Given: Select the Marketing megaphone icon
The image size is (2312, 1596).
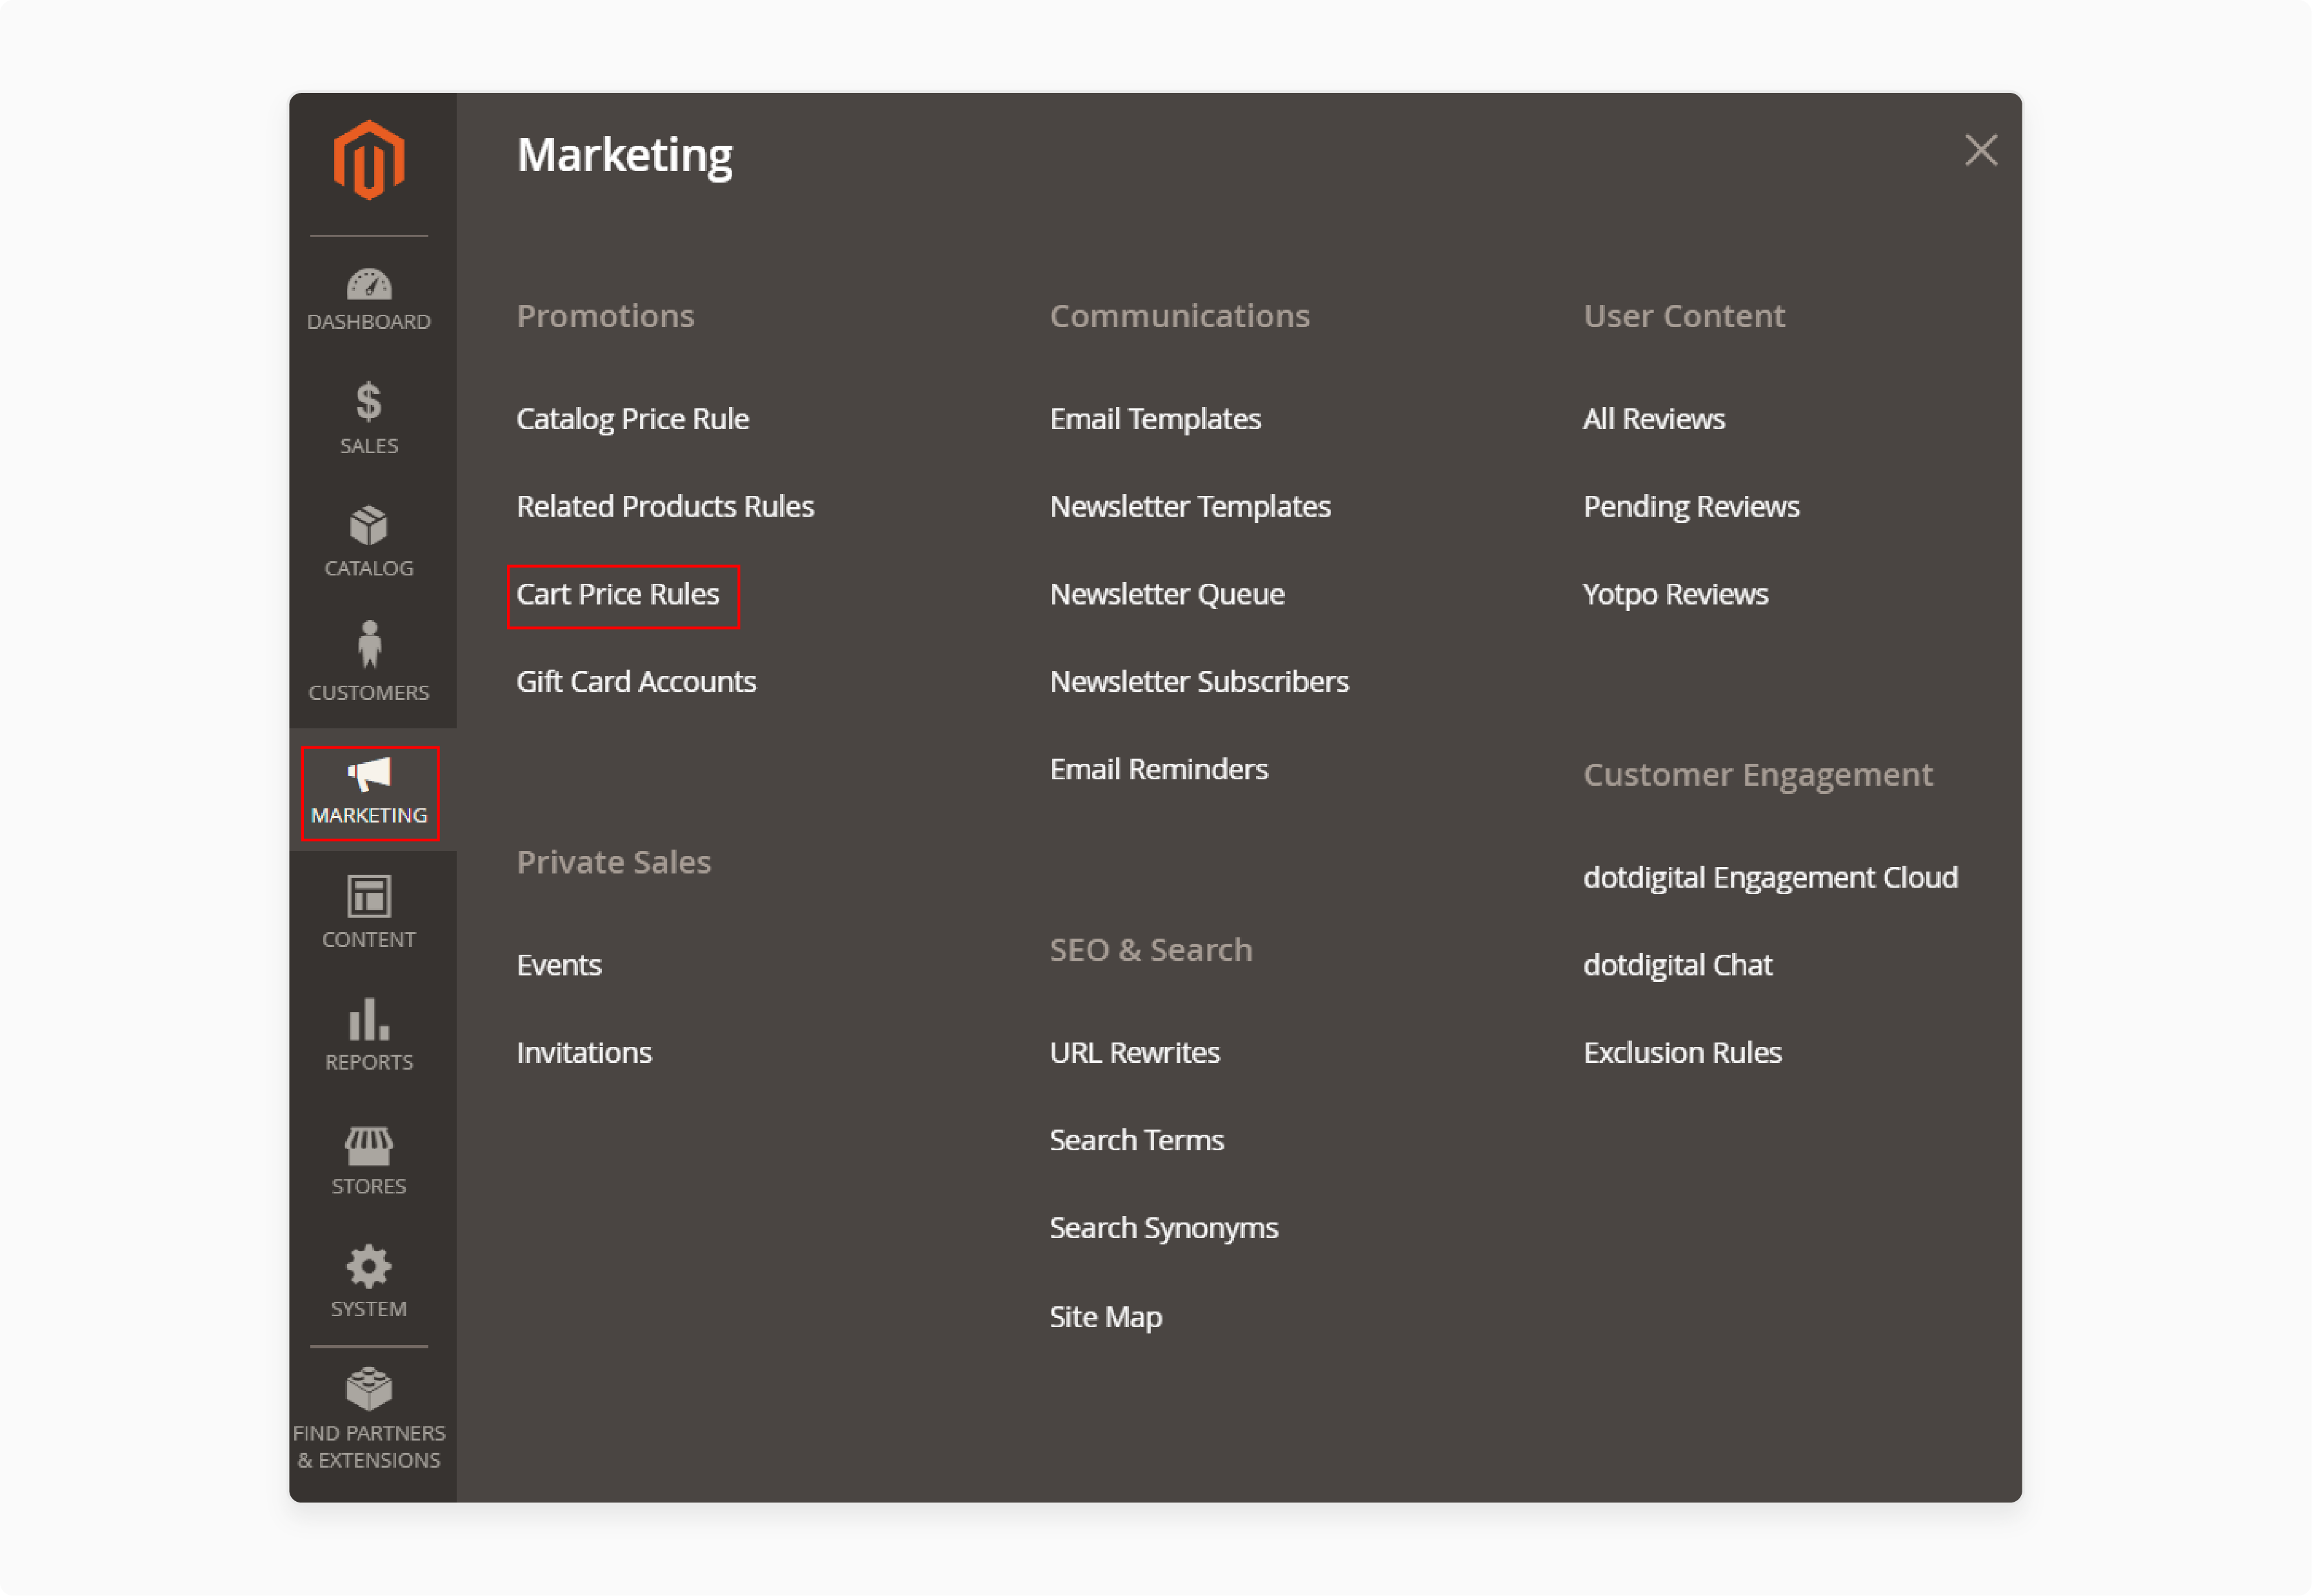Looking at the screenshot, I should (368, 775).
